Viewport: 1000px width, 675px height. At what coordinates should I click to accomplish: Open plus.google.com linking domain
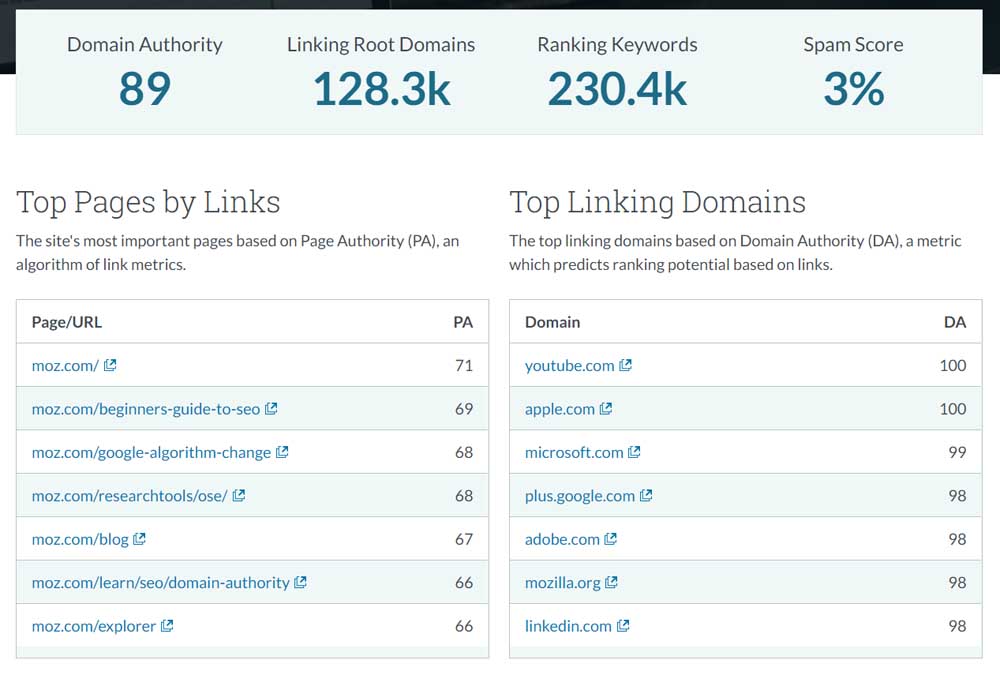pos(580,496)
